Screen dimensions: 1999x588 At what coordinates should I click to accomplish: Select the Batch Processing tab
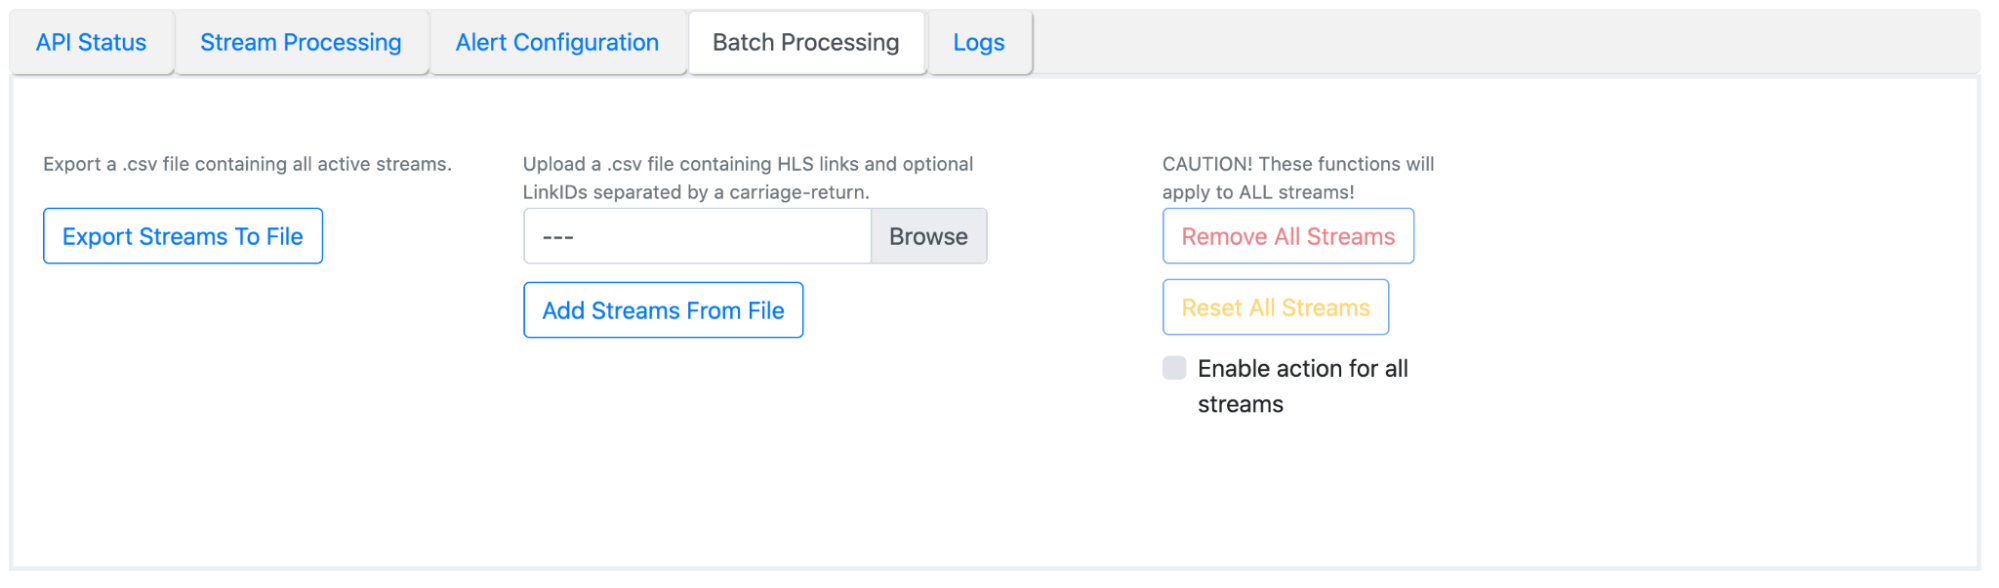click(805, 43)
